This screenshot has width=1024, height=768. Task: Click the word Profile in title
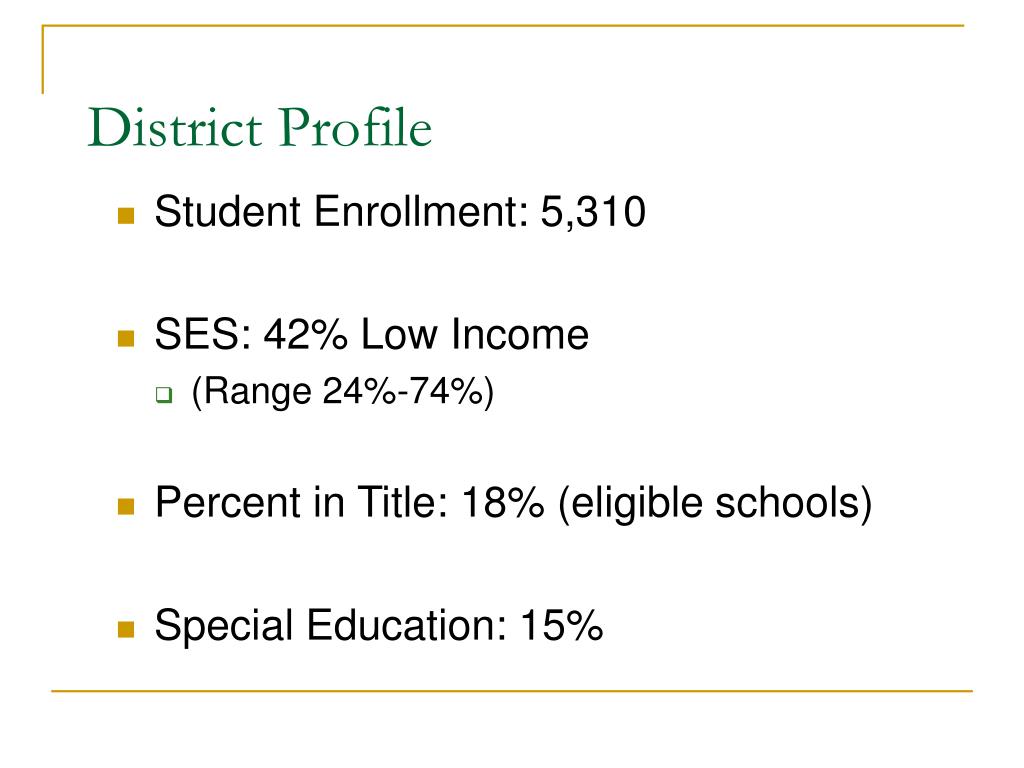[x=356, y=127]
